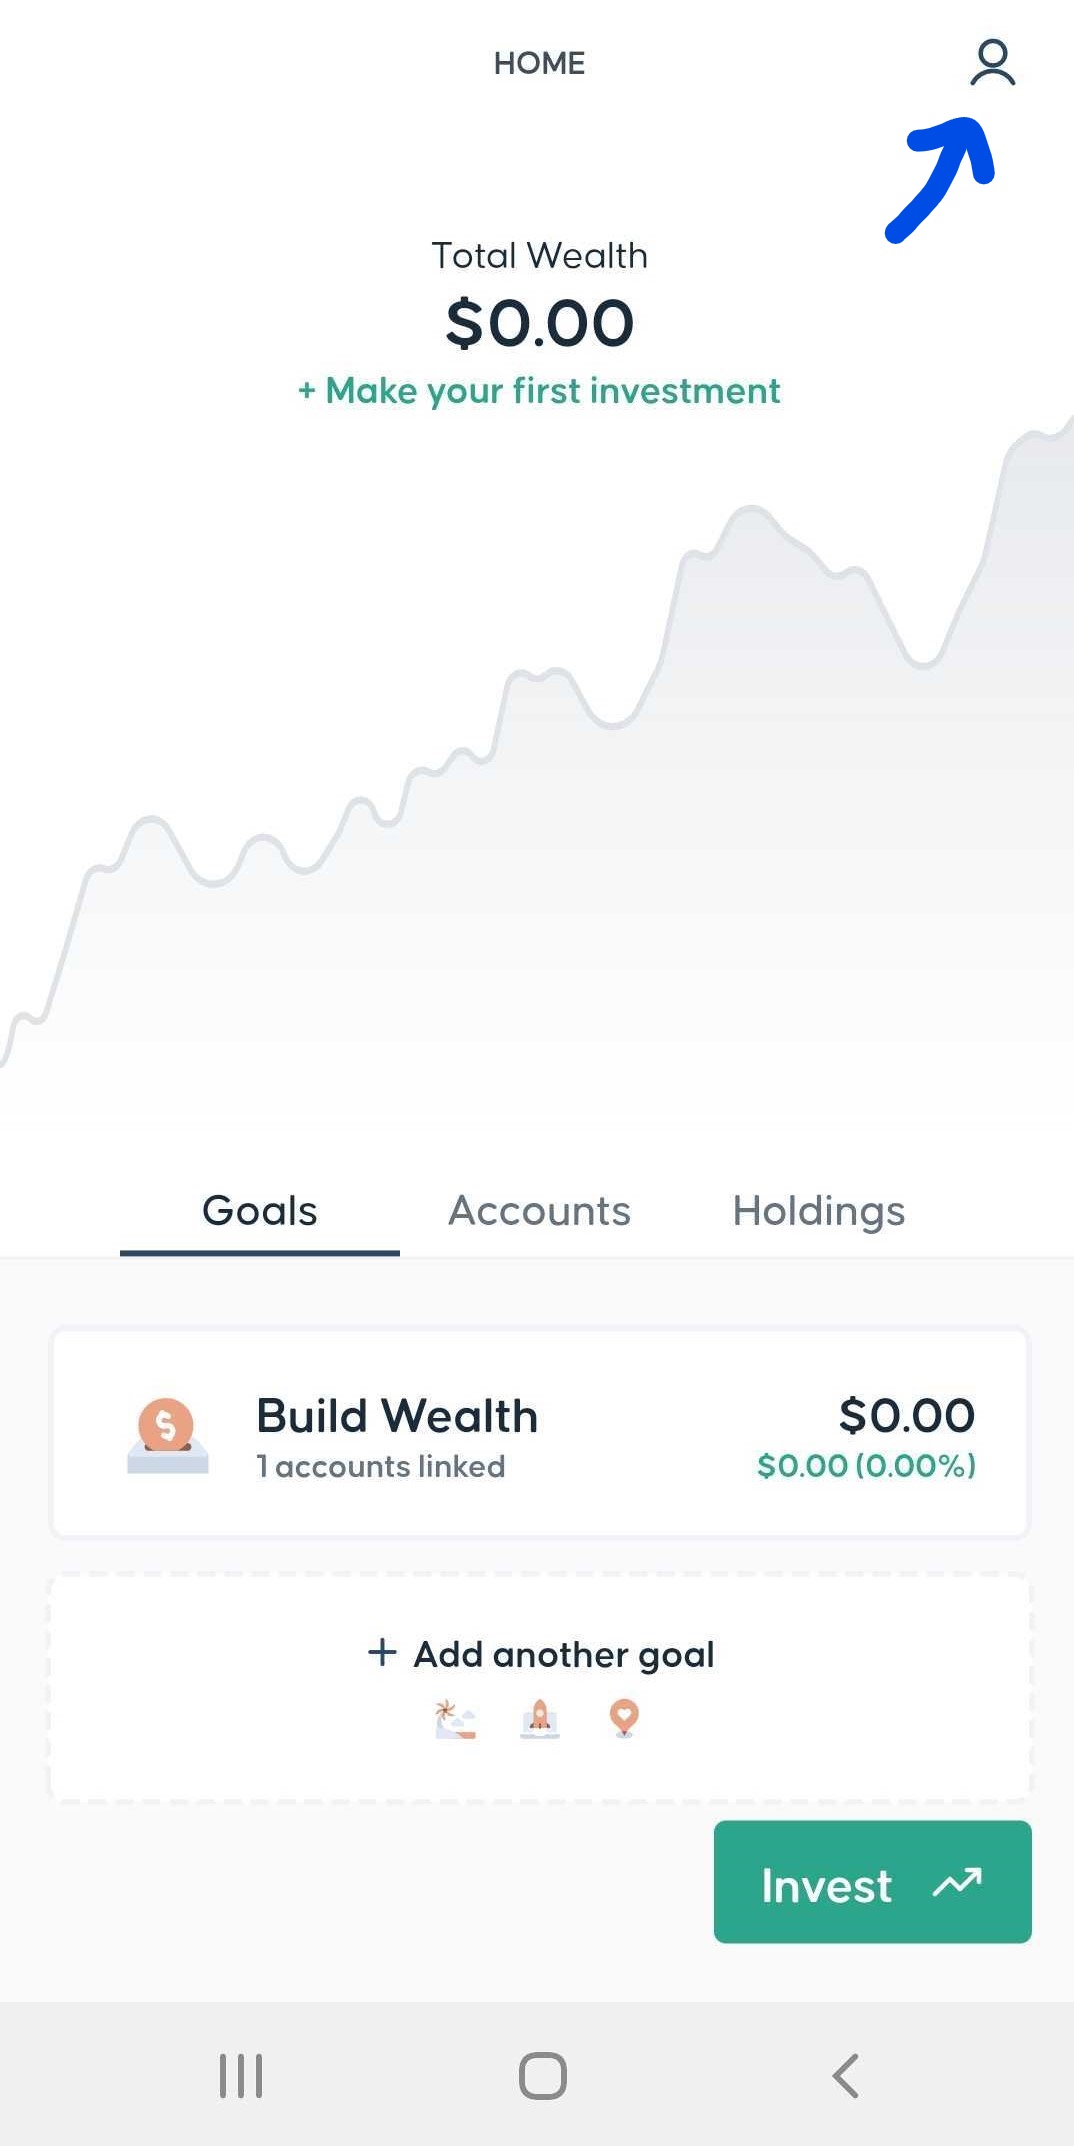
Task: Tap the heart location pin goal icon
Action: (x=624, y=1718)
